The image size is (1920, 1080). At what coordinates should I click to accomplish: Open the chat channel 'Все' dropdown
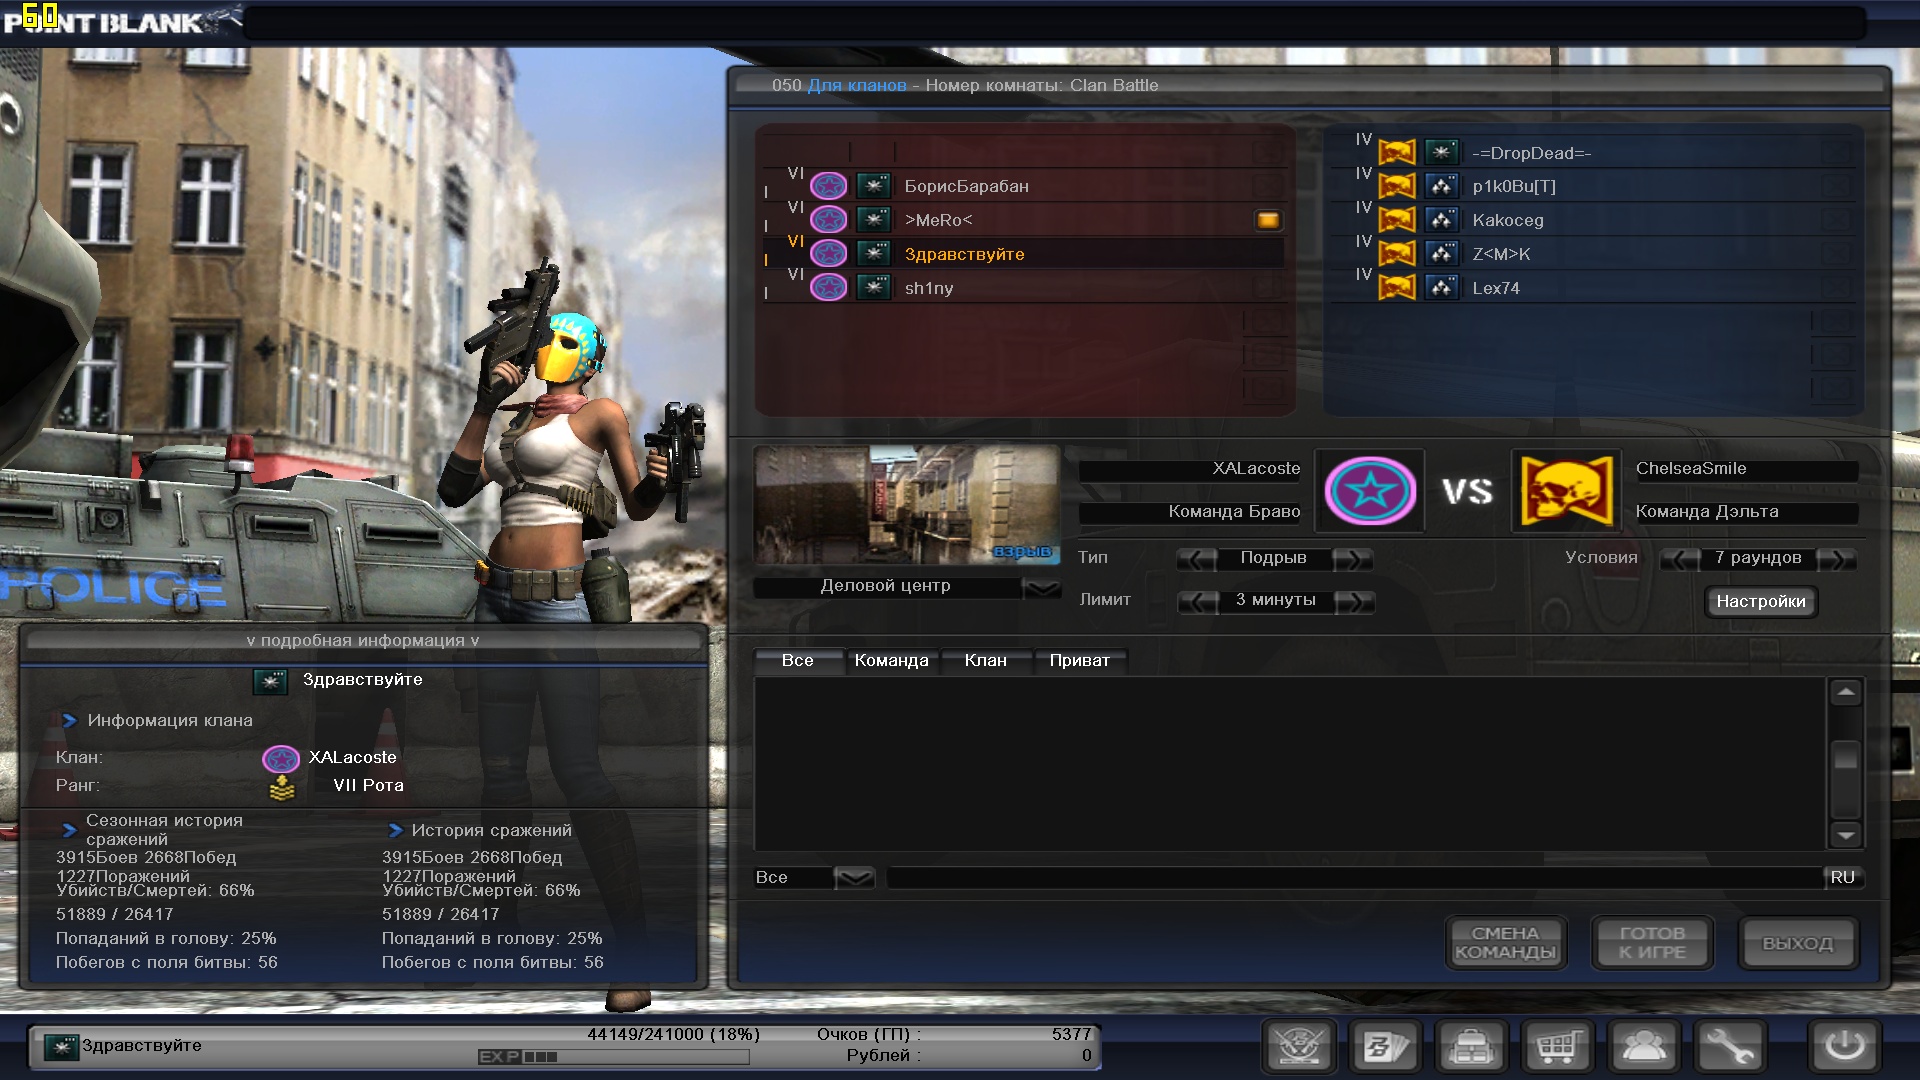(853, 878)
